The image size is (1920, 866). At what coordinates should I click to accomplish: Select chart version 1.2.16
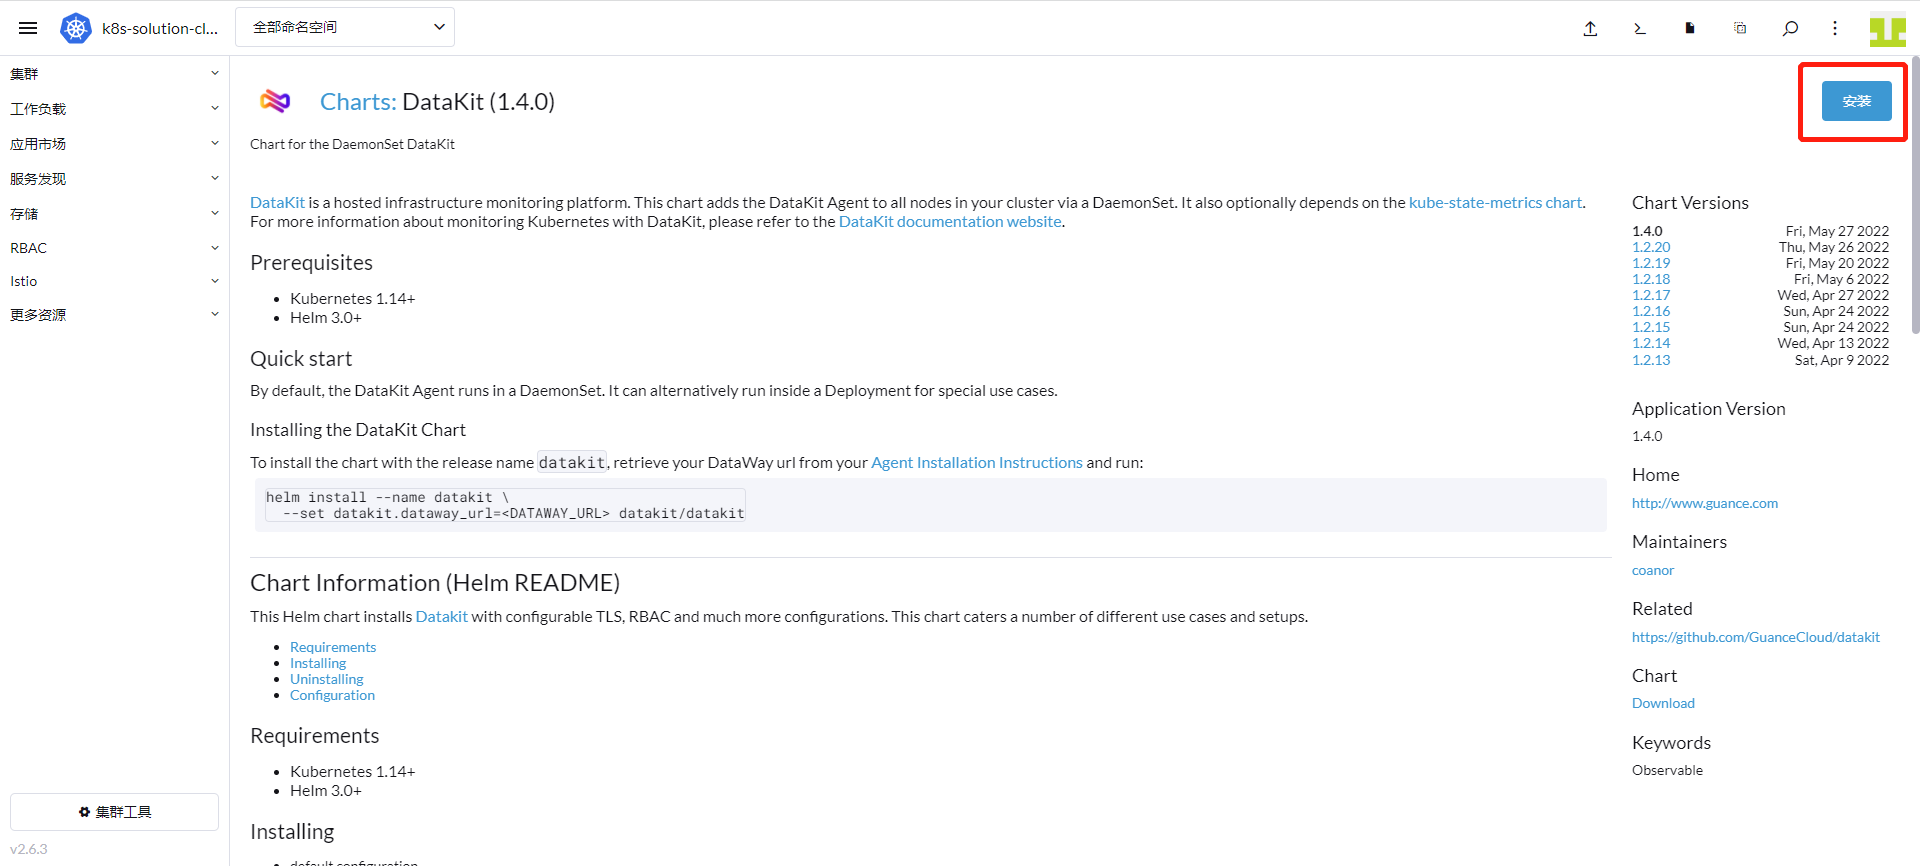1651,311
